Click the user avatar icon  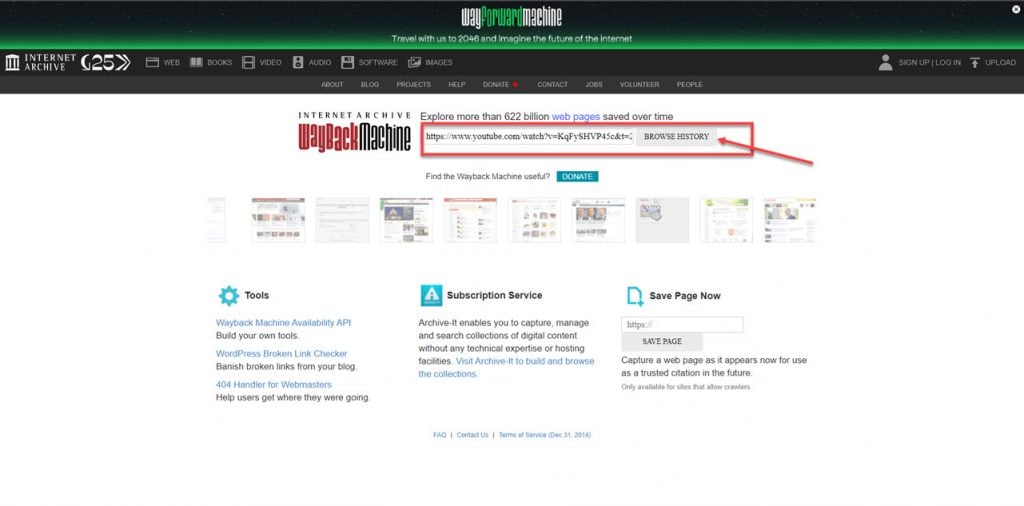886,63
